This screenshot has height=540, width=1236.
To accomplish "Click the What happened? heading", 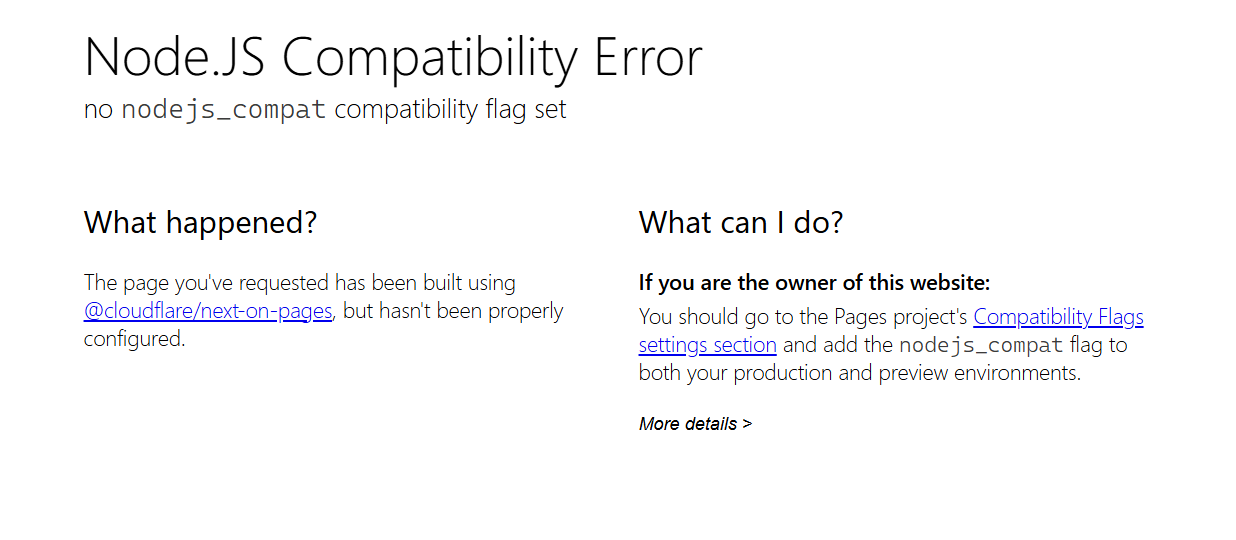I will tap(200, 222).
